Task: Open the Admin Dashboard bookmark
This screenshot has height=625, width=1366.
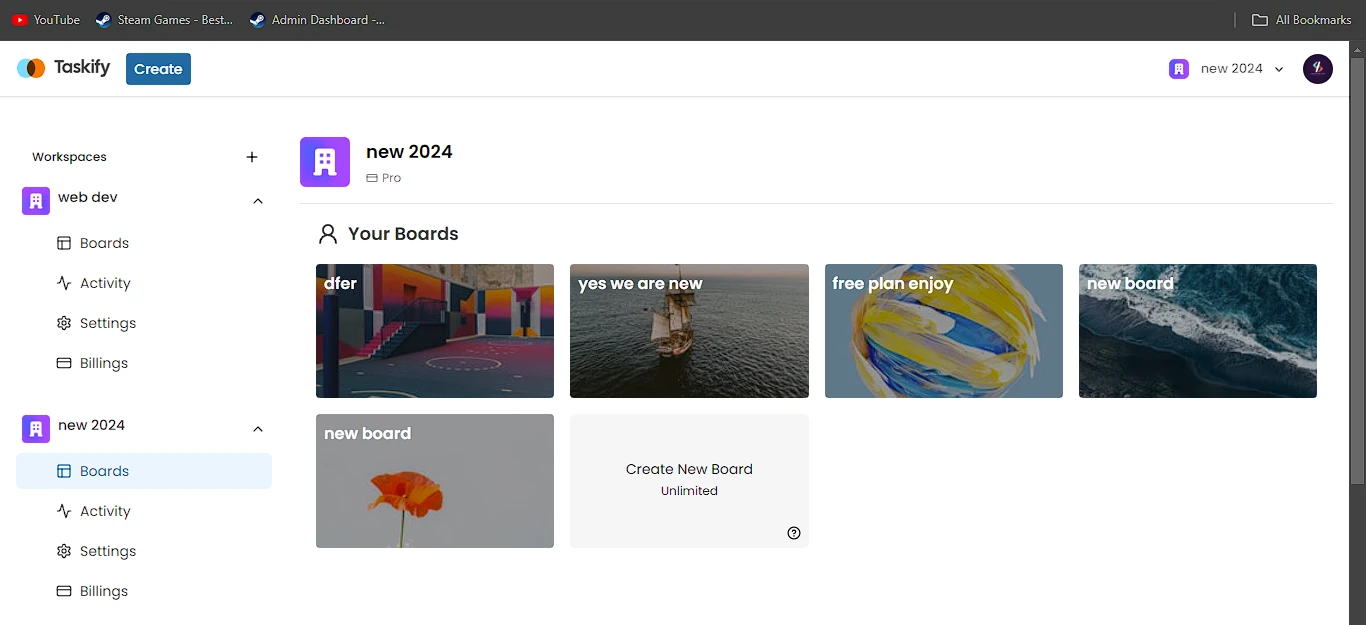Action: pyautogui.click(x=317, y=20)
